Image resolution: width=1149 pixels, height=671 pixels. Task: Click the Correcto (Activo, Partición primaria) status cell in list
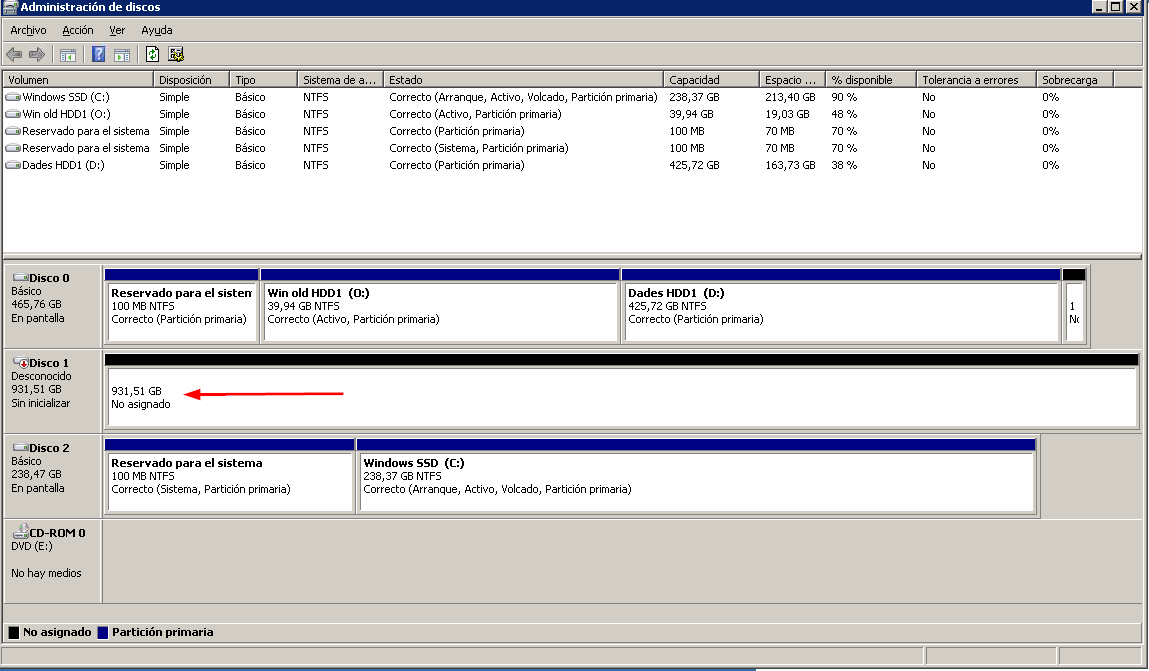475,114
